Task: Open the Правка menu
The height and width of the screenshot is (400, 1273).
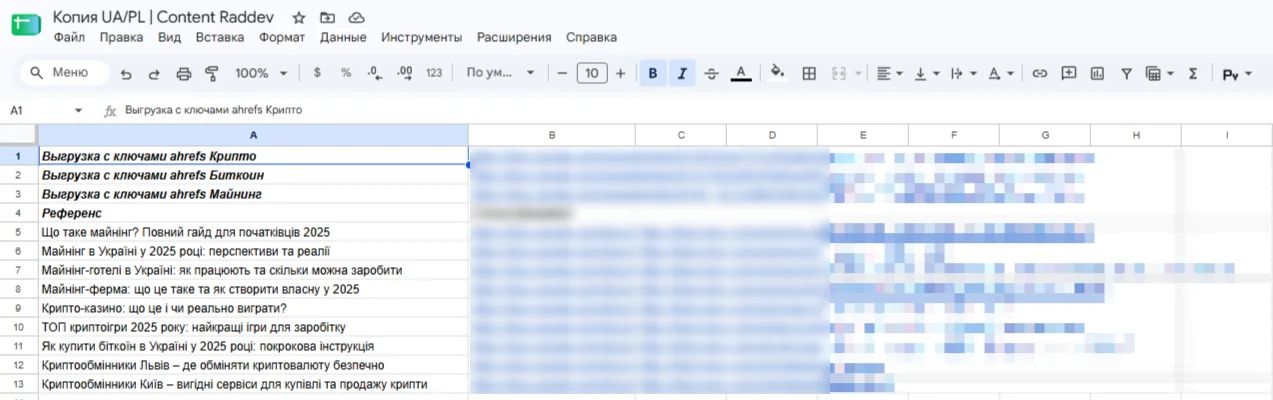Action: [121, 37]
